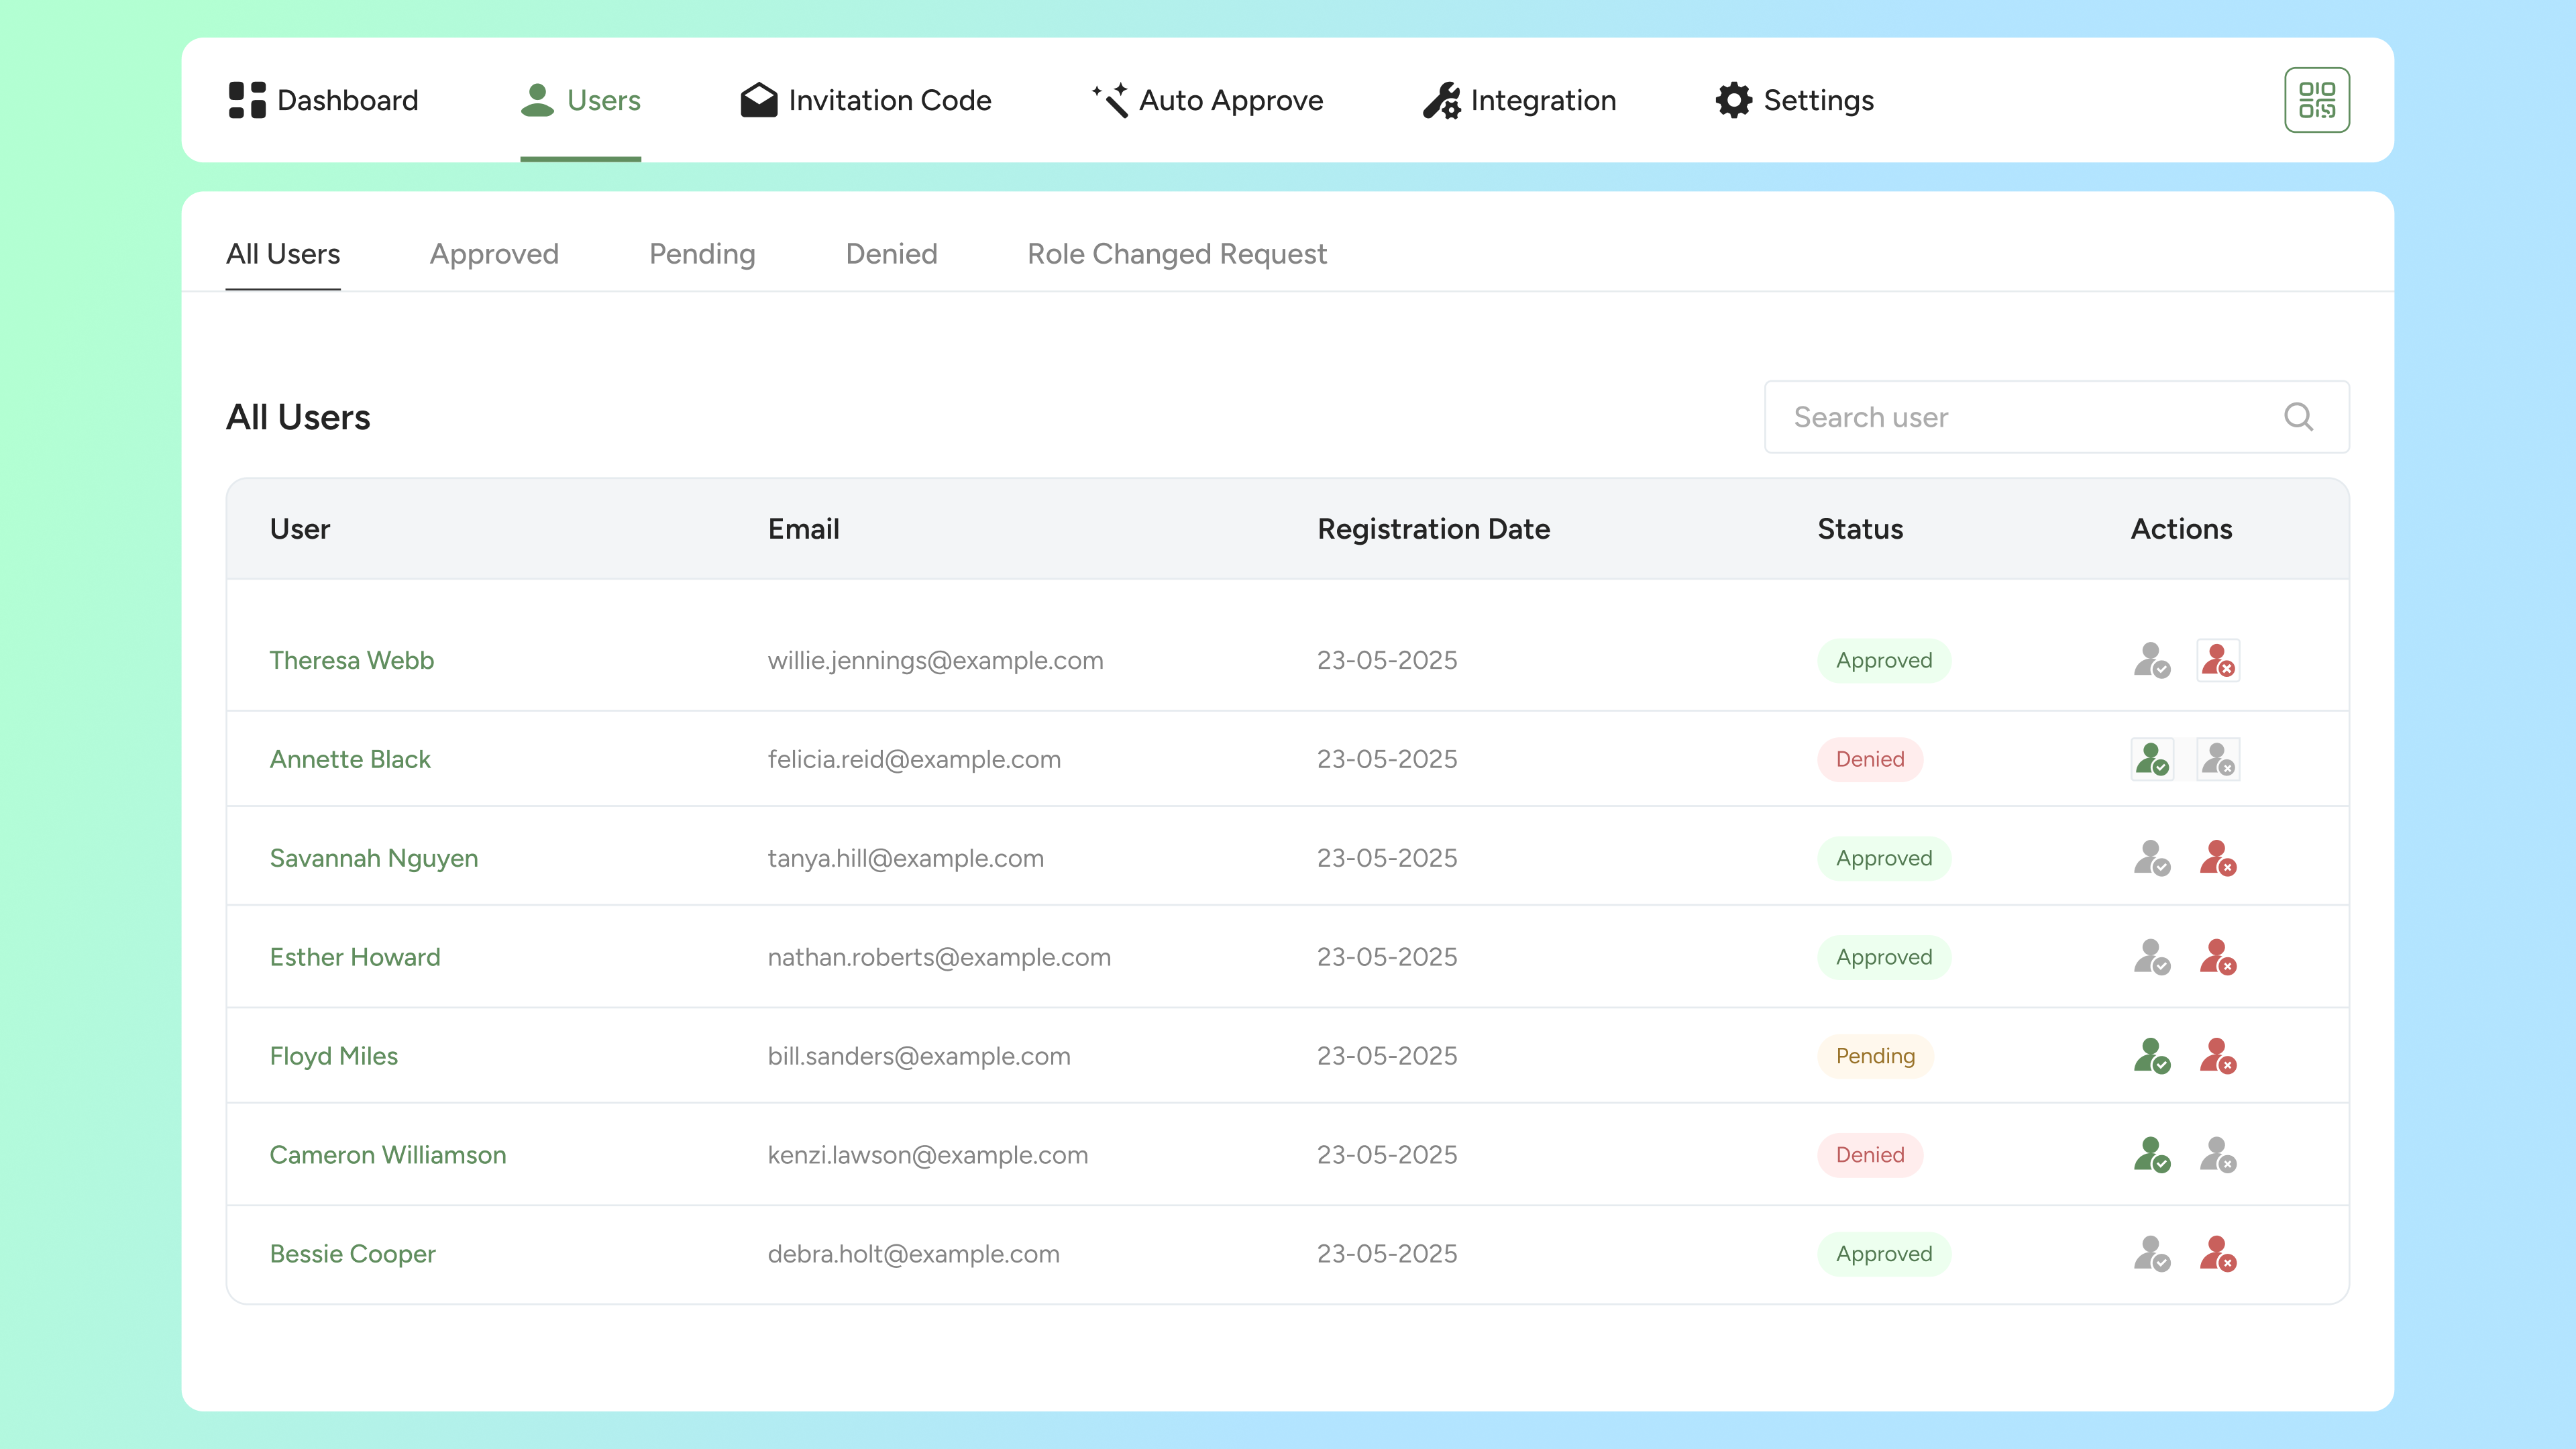
Task: Deny pending user Floyd Miles
Action: click(2217, 1056)
